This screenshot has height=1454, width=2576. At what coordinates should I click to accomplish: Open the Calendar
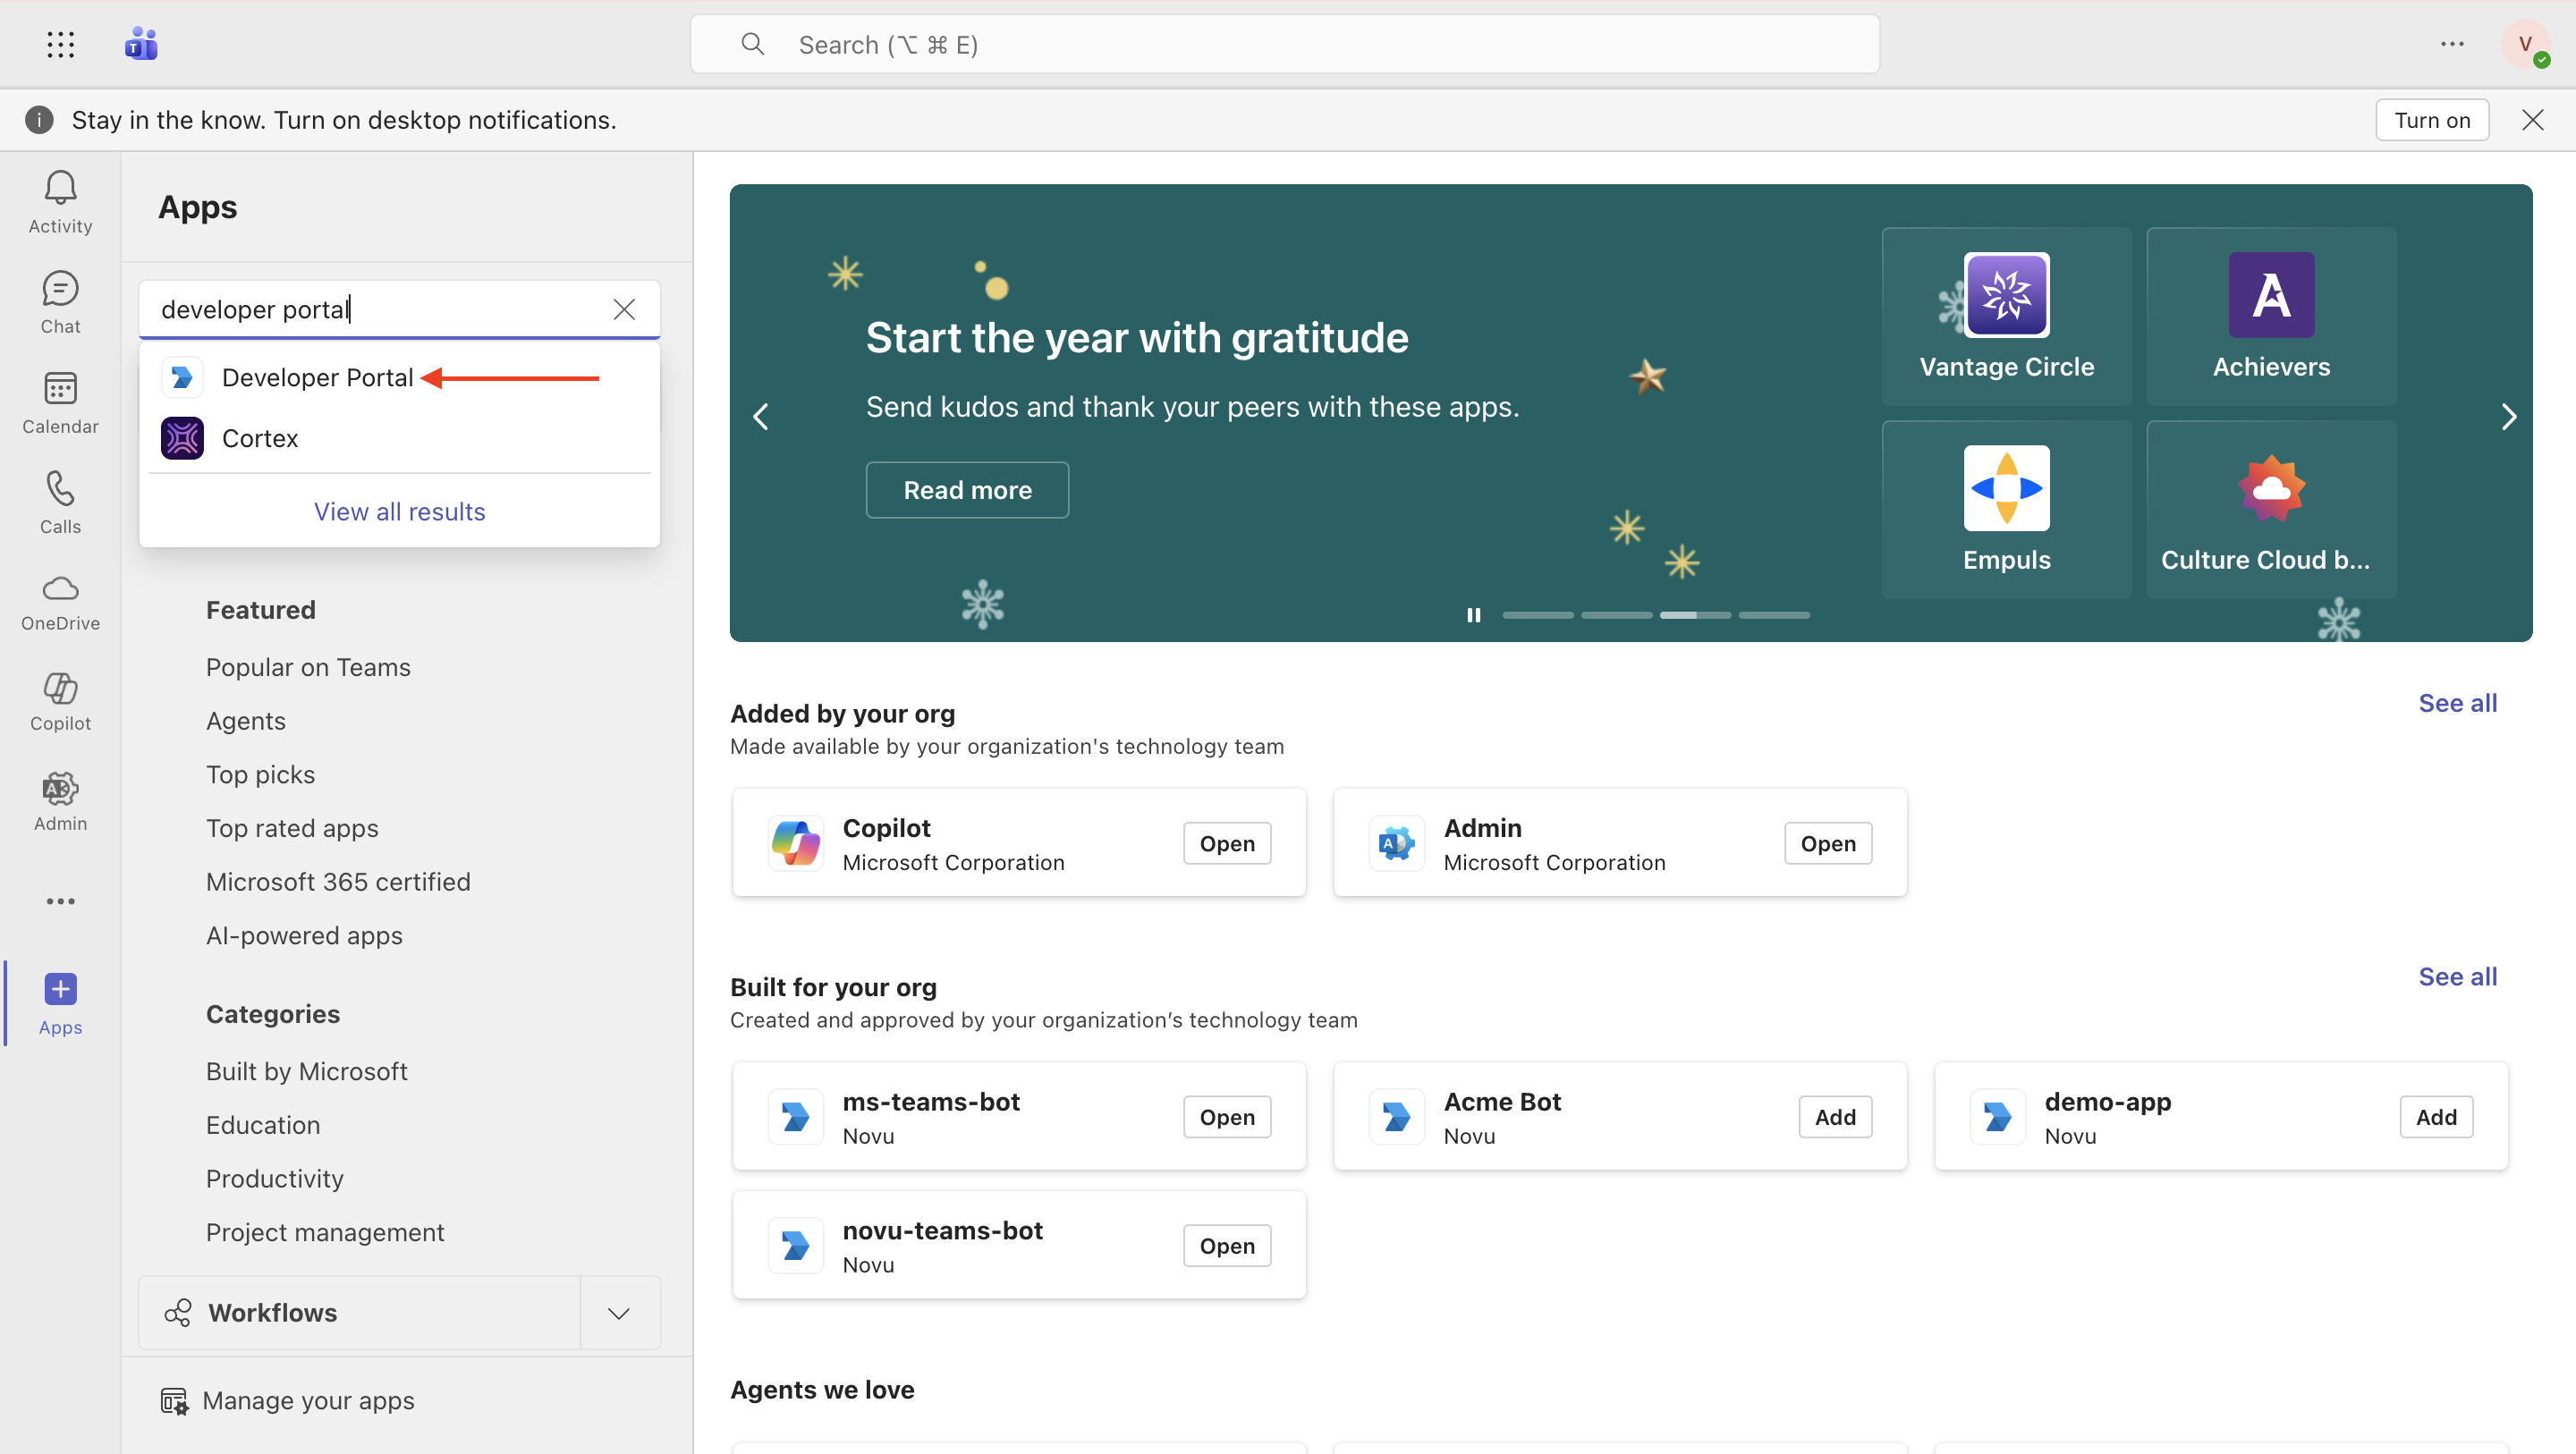point(59,401)
